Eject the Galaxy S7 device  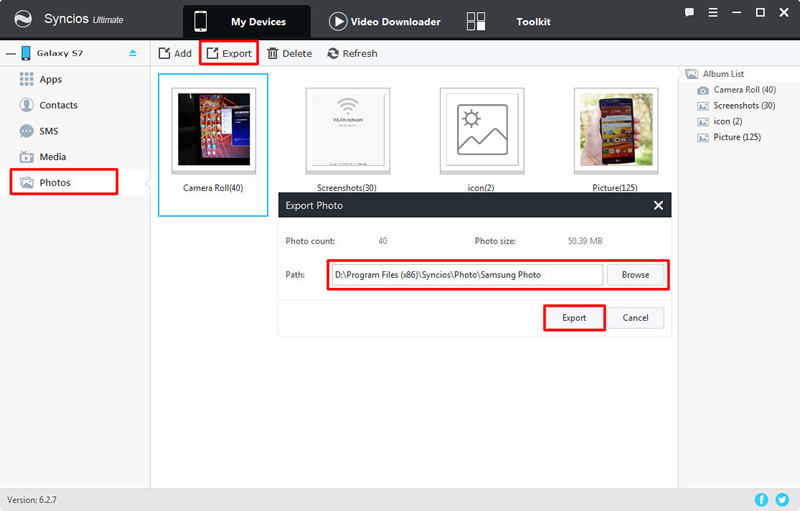point(133,53)
